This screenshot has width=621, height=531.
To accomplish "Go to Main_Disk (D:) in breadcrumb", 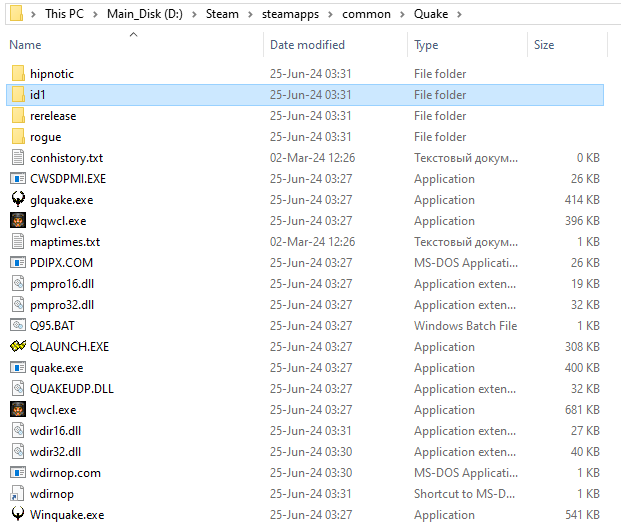I will point(145,14).
